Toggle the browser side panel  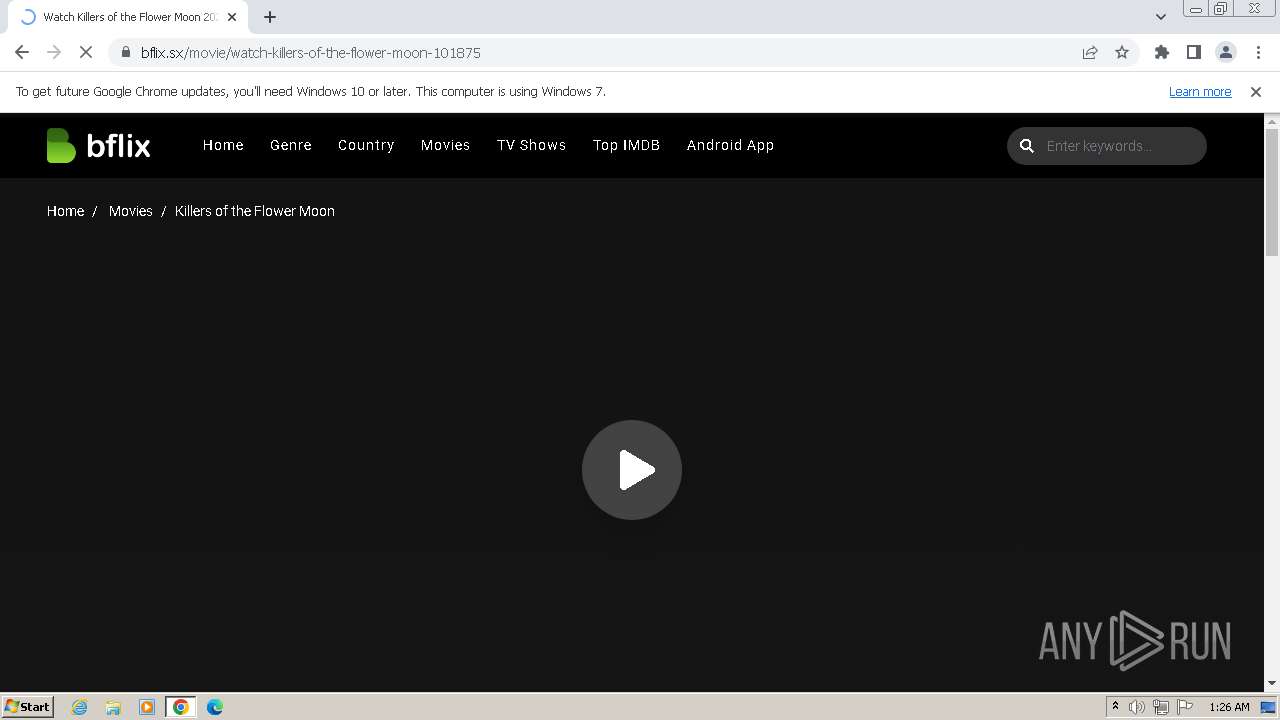tap(1194, 52)
